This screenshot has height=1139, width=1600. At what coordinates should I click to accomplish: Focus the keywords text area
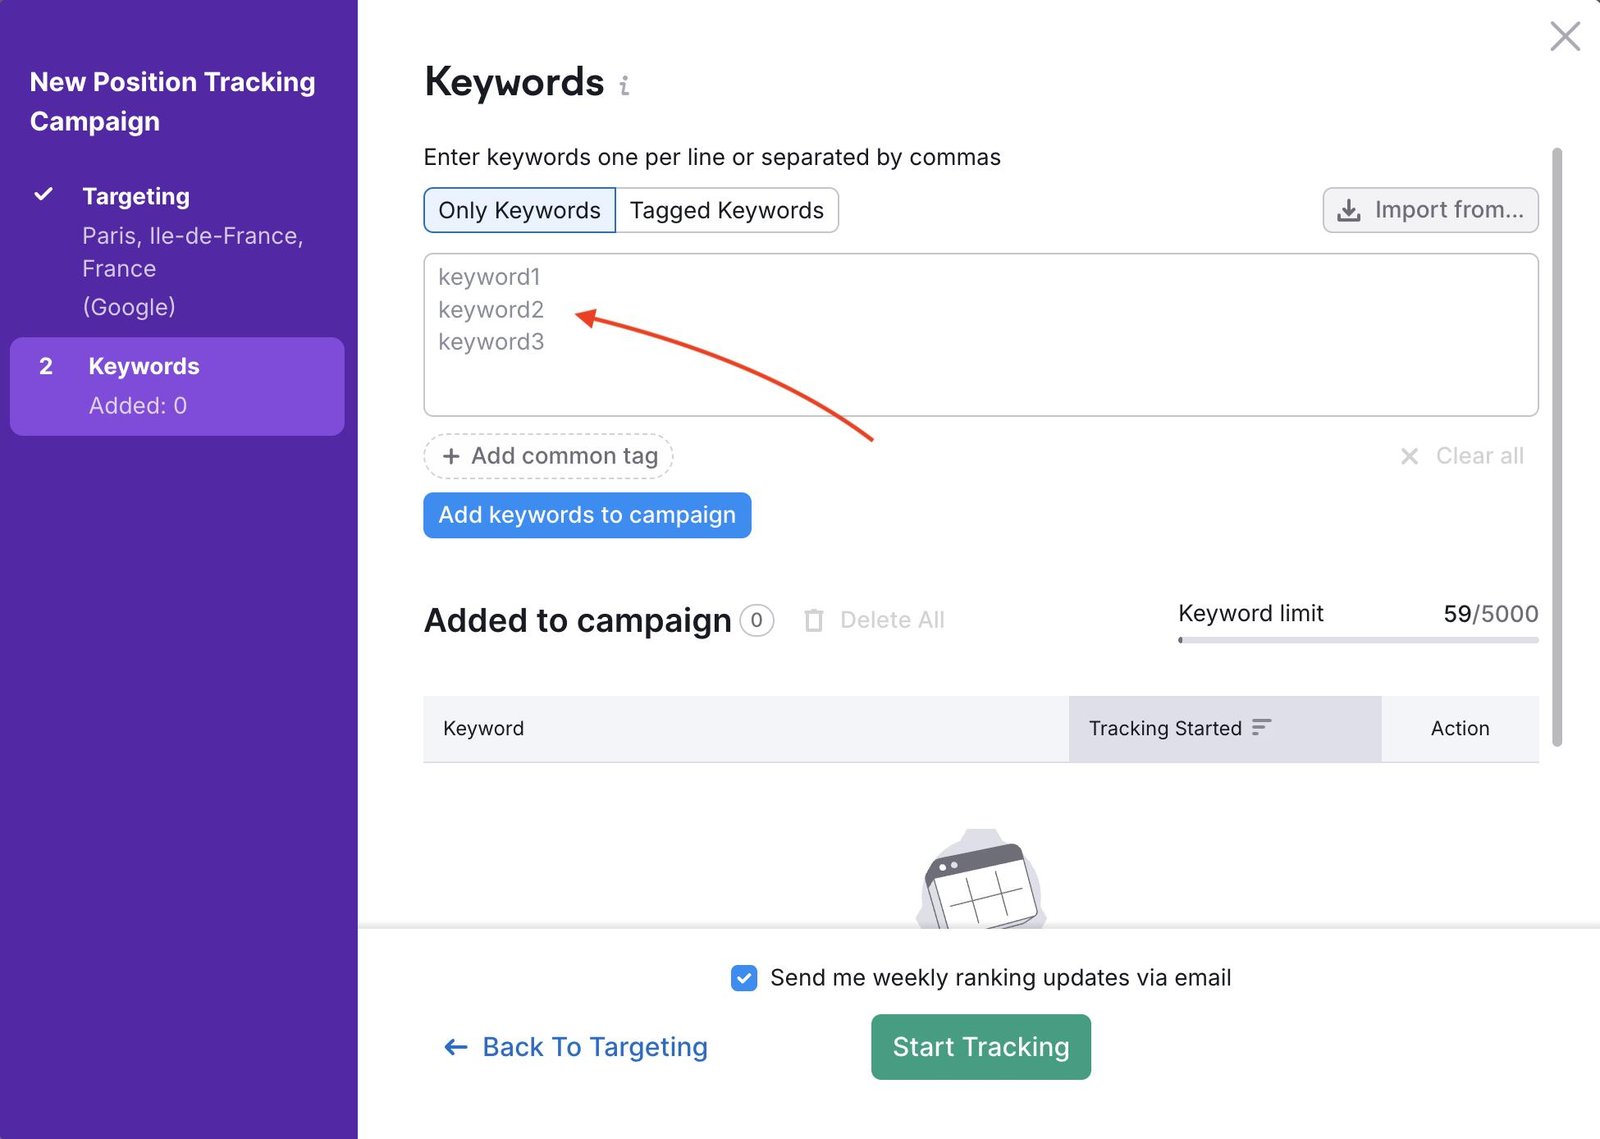pyautogui.click(x=981, y=335)
